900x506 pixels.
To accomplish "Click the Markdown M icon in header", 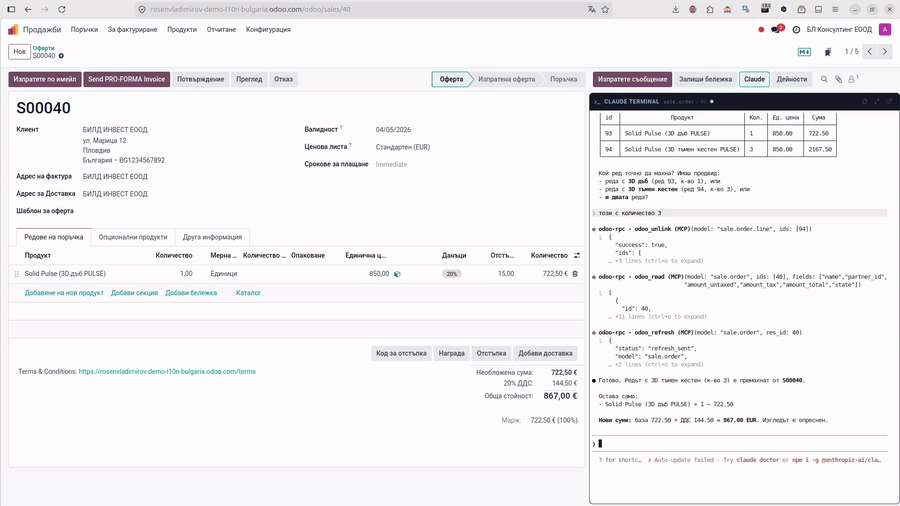I will (x=804, y=52).
